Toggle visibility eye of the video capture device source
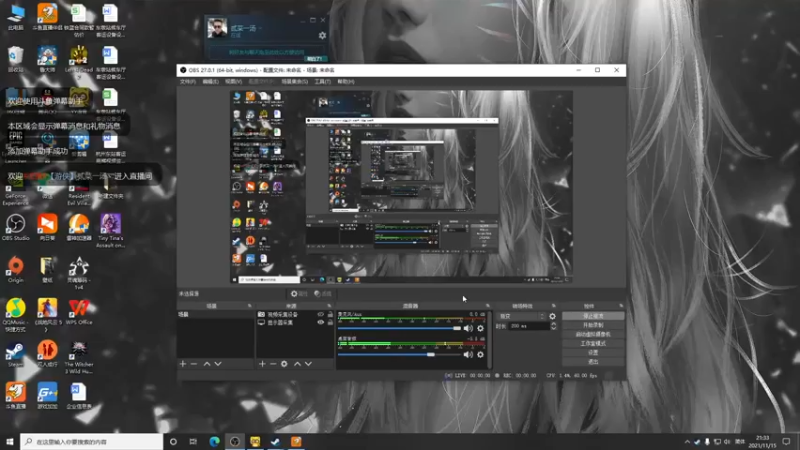The image size is (800, 450). [x=320, y=315]
